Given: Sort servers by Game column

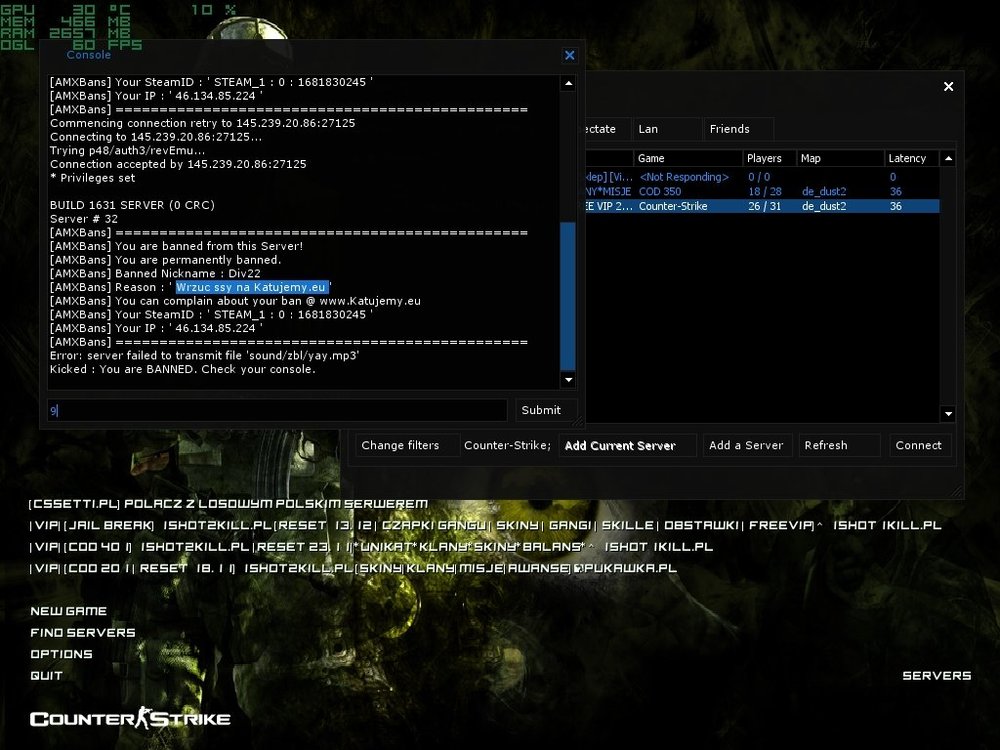Looking at the screenshot, I should [x=688, y=158].
